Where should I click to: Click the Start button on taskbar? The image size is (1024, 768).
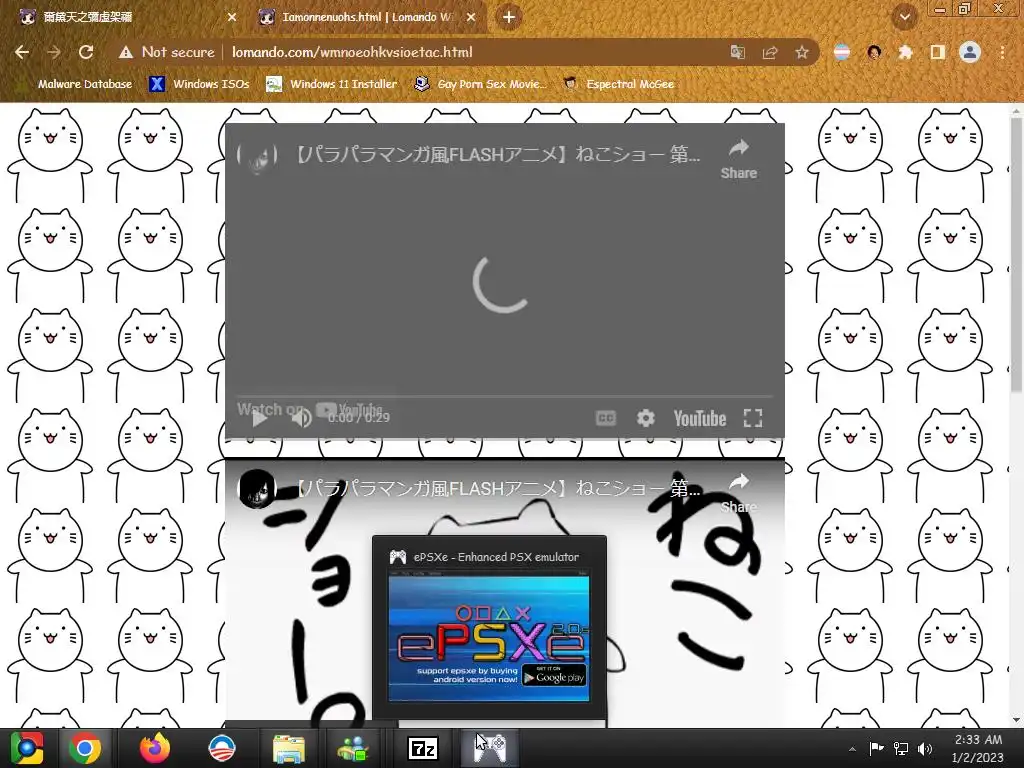click(x=27, y=748)
